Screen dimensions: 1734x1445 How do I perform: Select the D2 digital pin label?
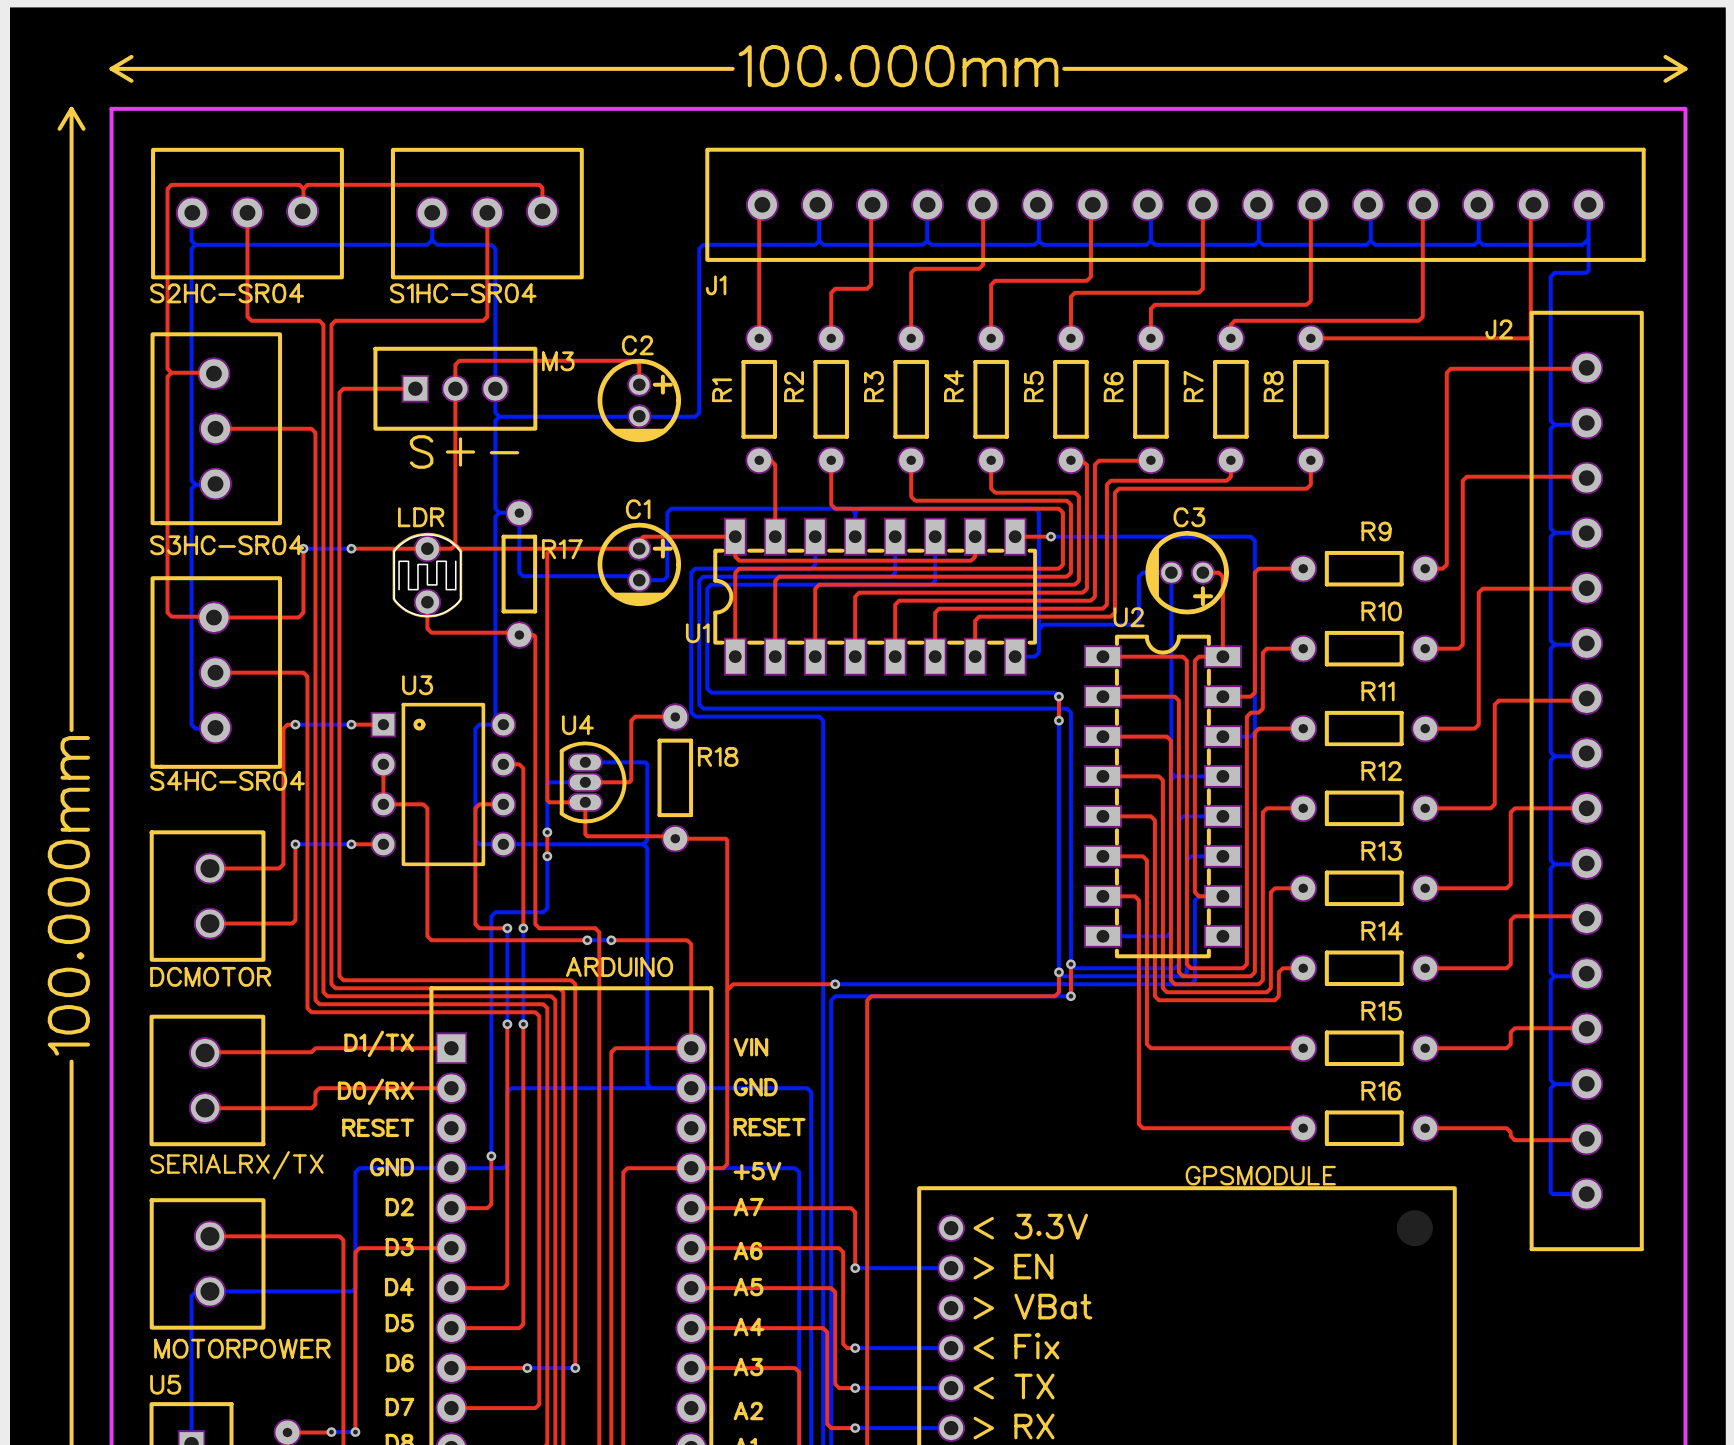pos(399,1208)
